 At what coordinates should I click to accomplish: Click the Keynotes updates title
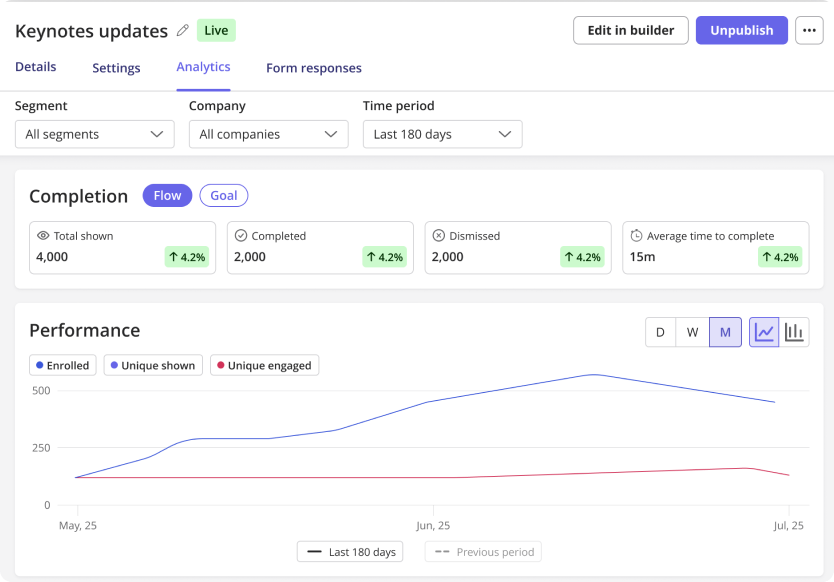[x=91, y=31]
